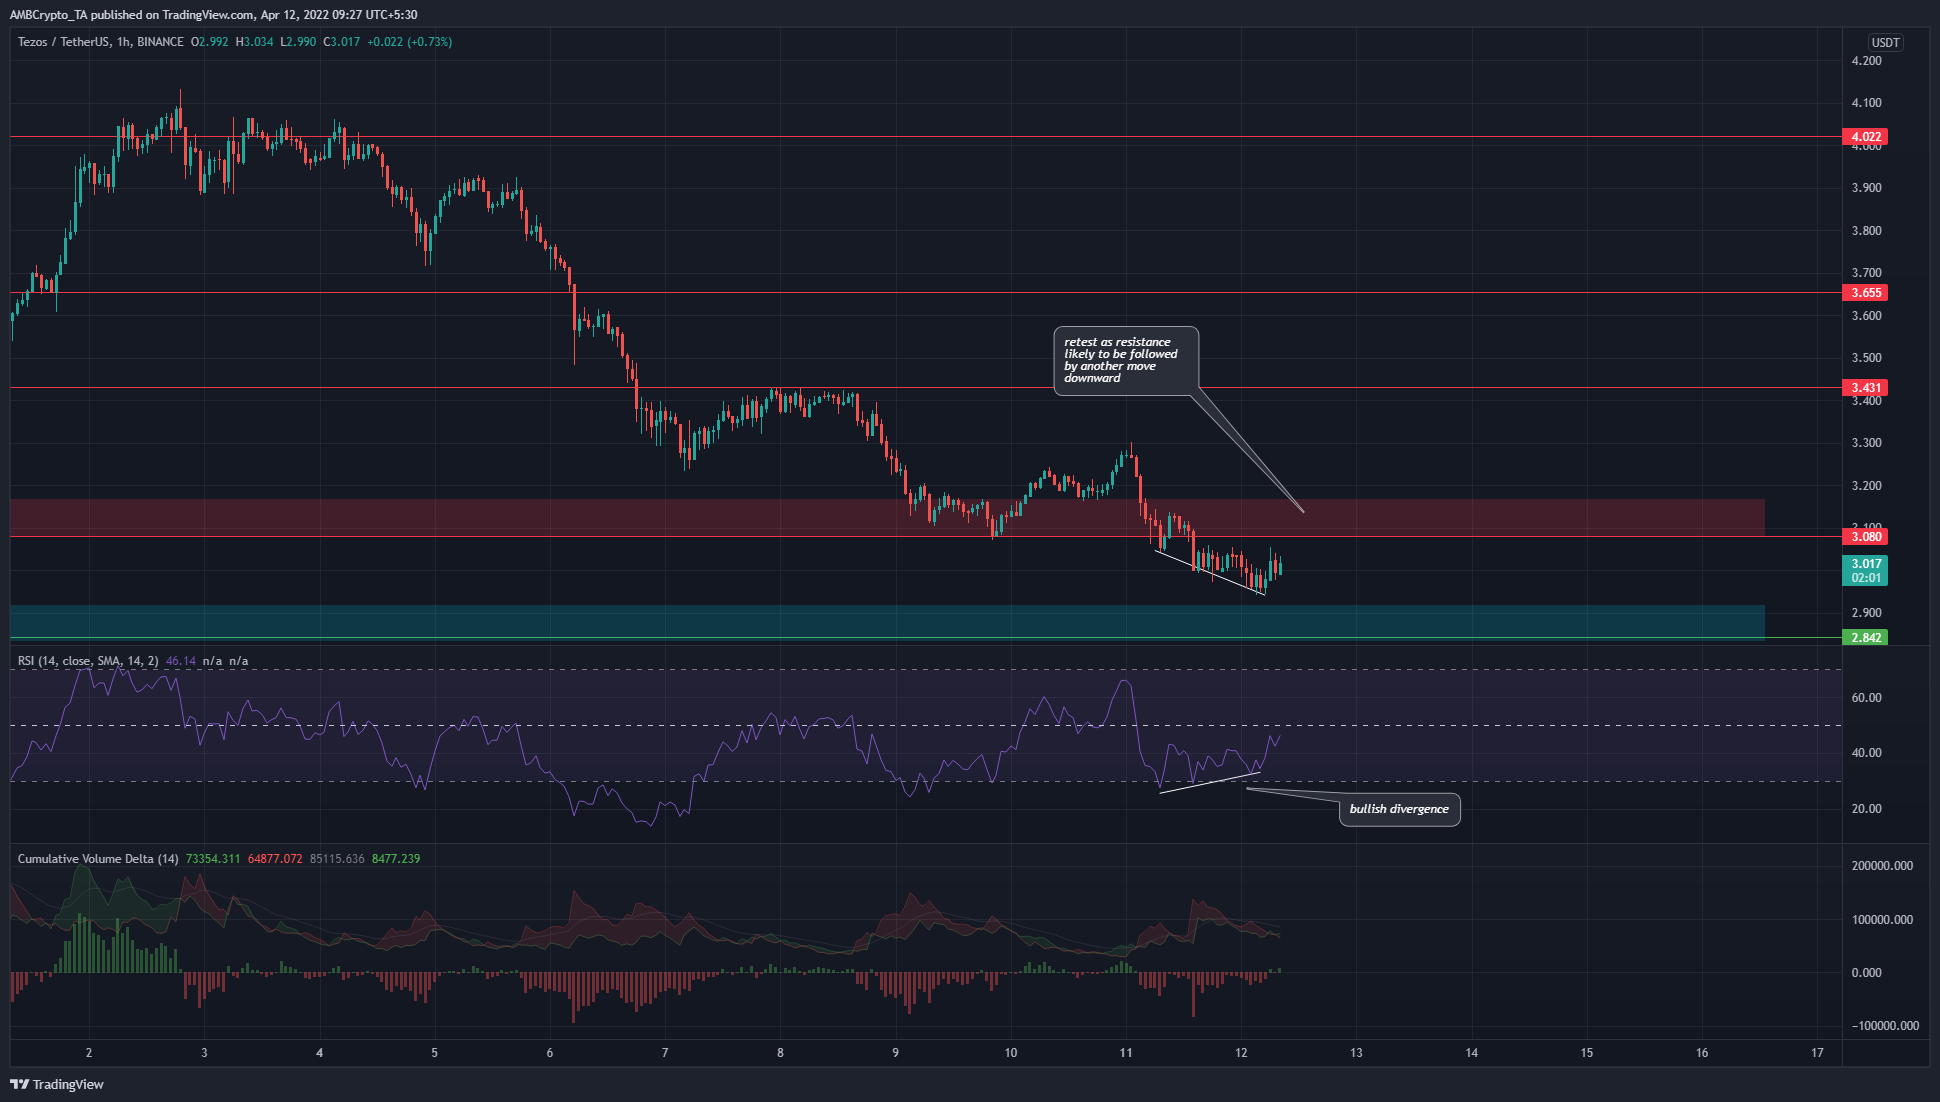This screenshot has width=1940, height=1102.
Task: Click the TradingView logo at bottom left
Action: [57, 1084]
